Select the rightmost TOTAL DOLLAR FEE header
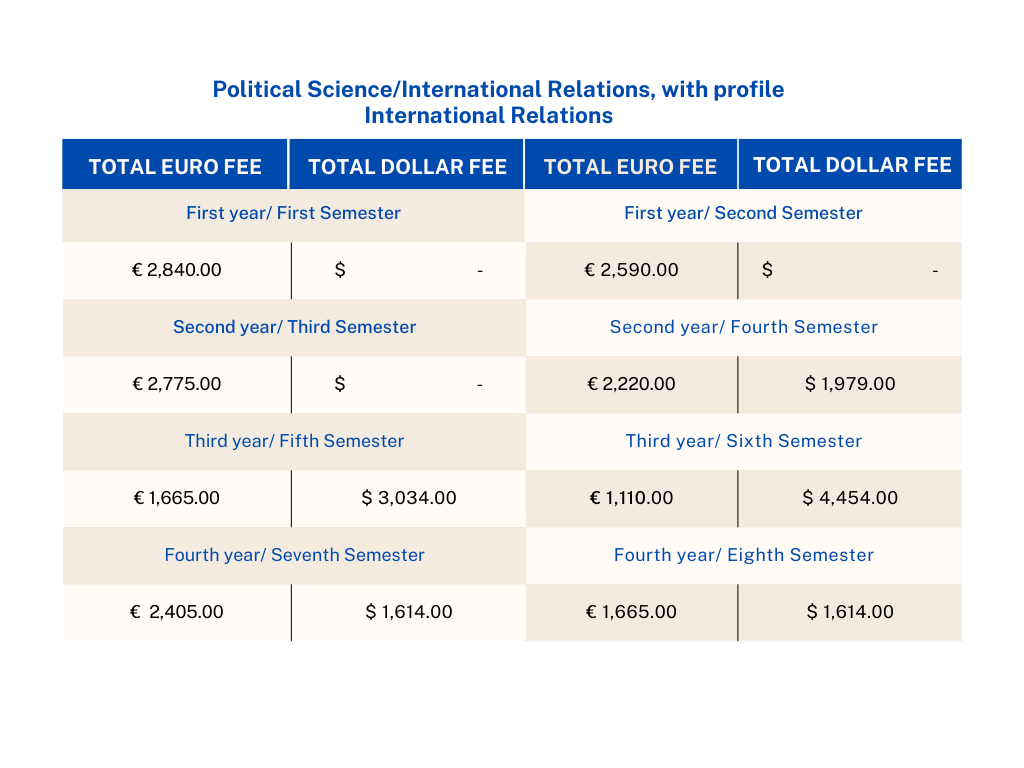Viewport: 1024px width, 768px height. (x=852, y=165)
